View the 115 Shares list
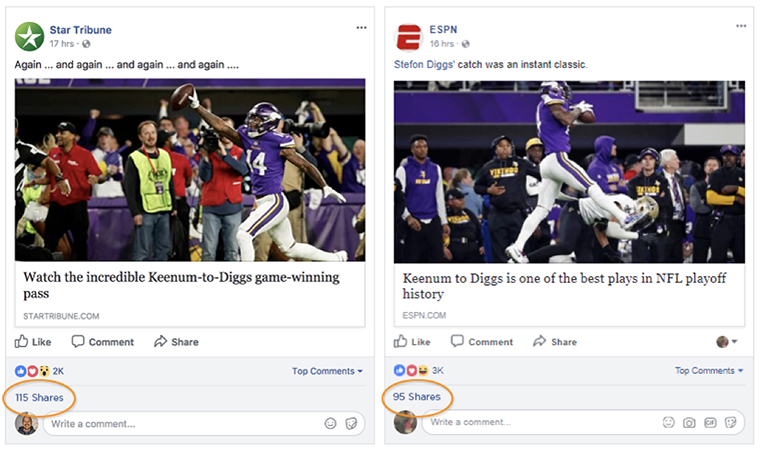The image size is (760, 450). tap(39, 398)
